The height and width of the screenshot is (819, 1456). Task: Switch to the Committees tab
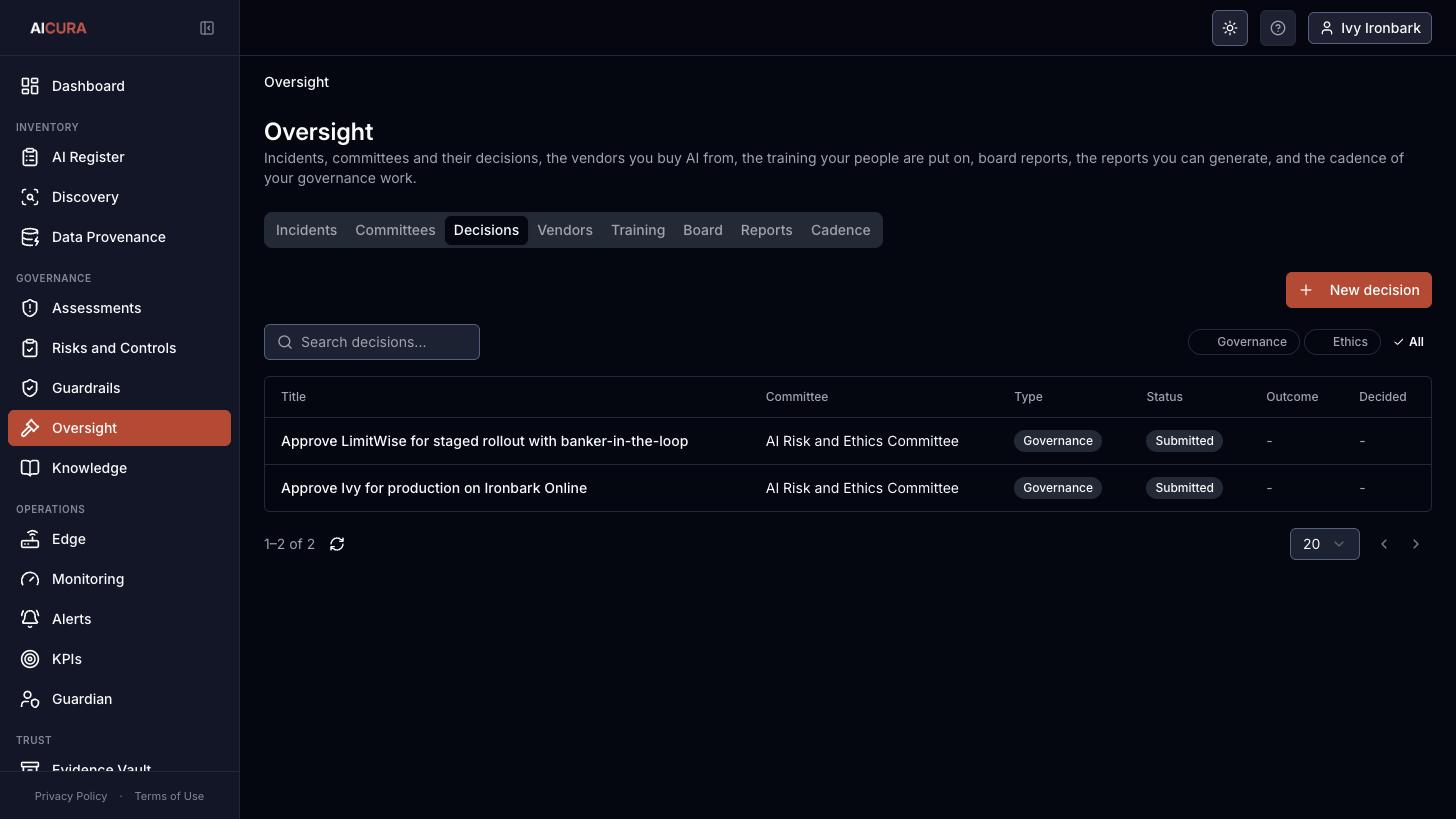pos(395,230)
